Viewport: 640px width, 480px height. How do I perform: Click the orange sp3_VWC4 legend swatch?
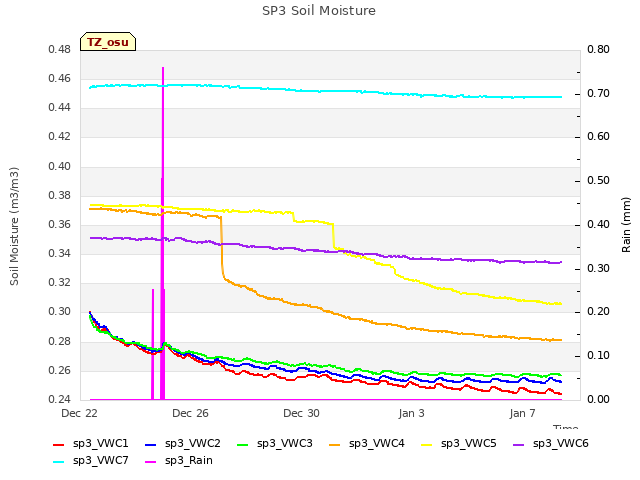coord(335,445)
